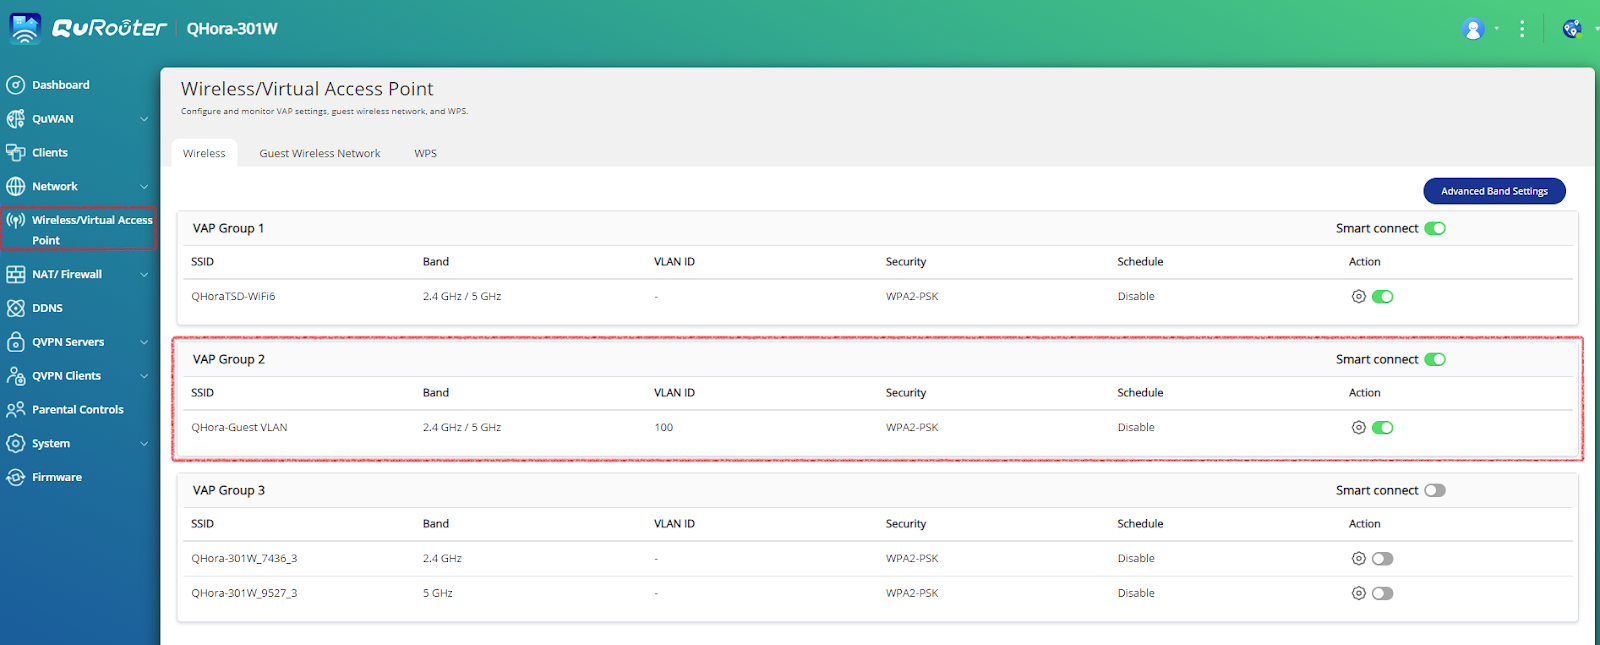
Task: Disable Smart connect for VAP Group 1
Action: point(1435,229)
